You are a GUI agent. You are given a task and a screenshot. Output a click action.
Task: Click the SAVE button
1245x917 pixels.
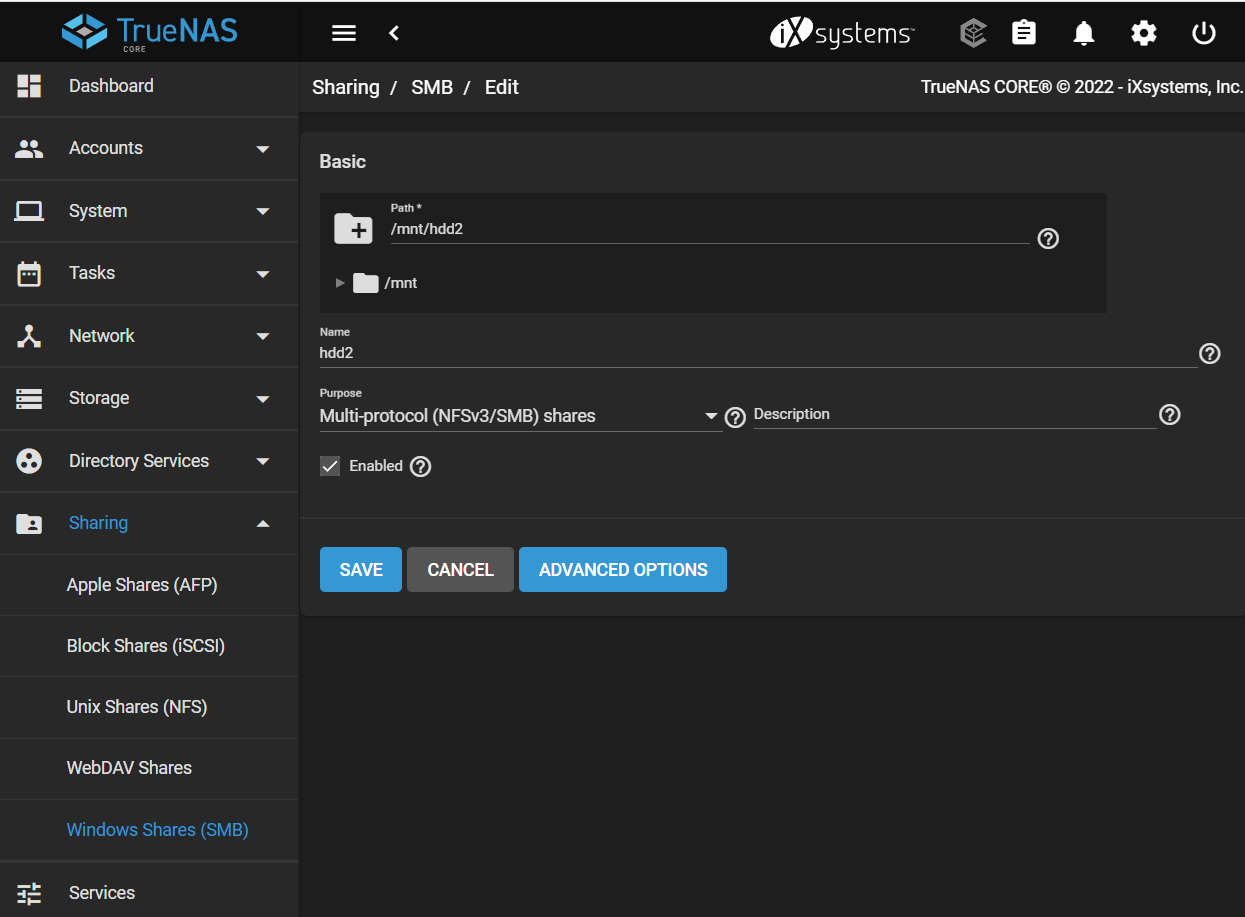coord(360,570)
